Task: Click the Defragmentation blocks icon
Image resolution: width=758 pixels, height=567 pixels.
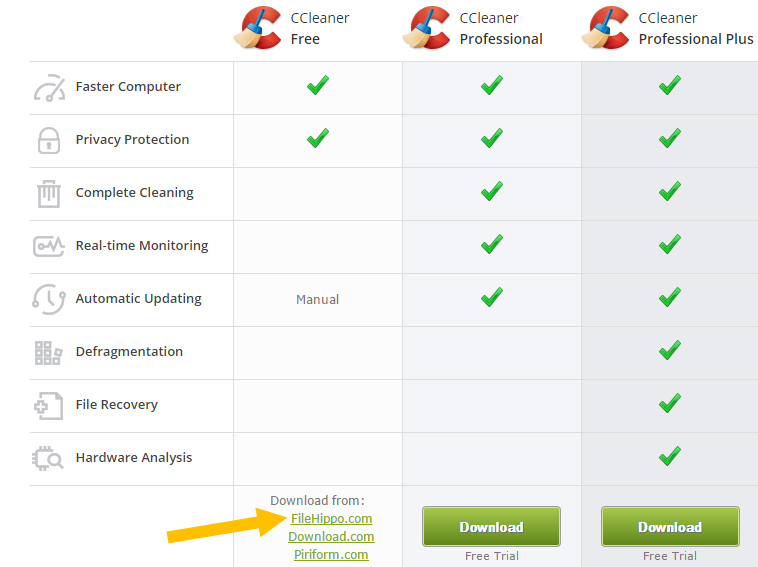Action: 48,352
